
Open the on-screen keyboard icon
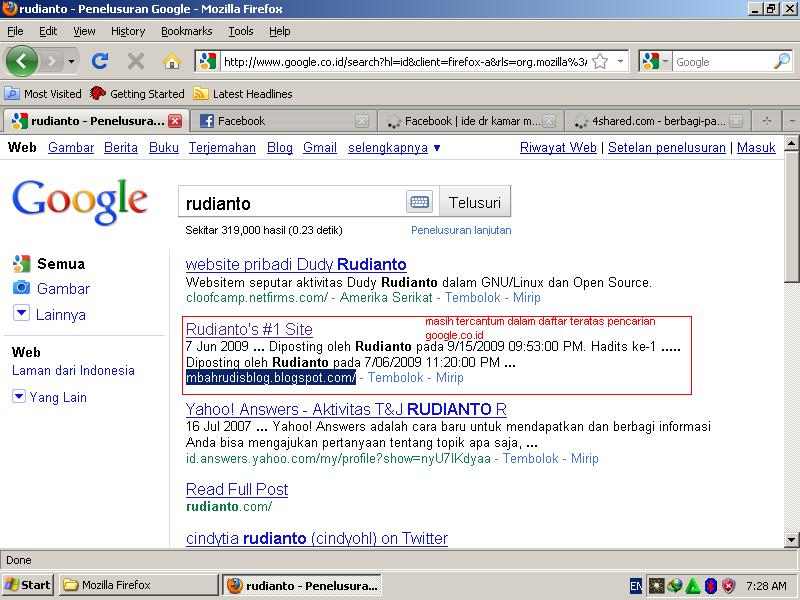click(x=419, y=202)
